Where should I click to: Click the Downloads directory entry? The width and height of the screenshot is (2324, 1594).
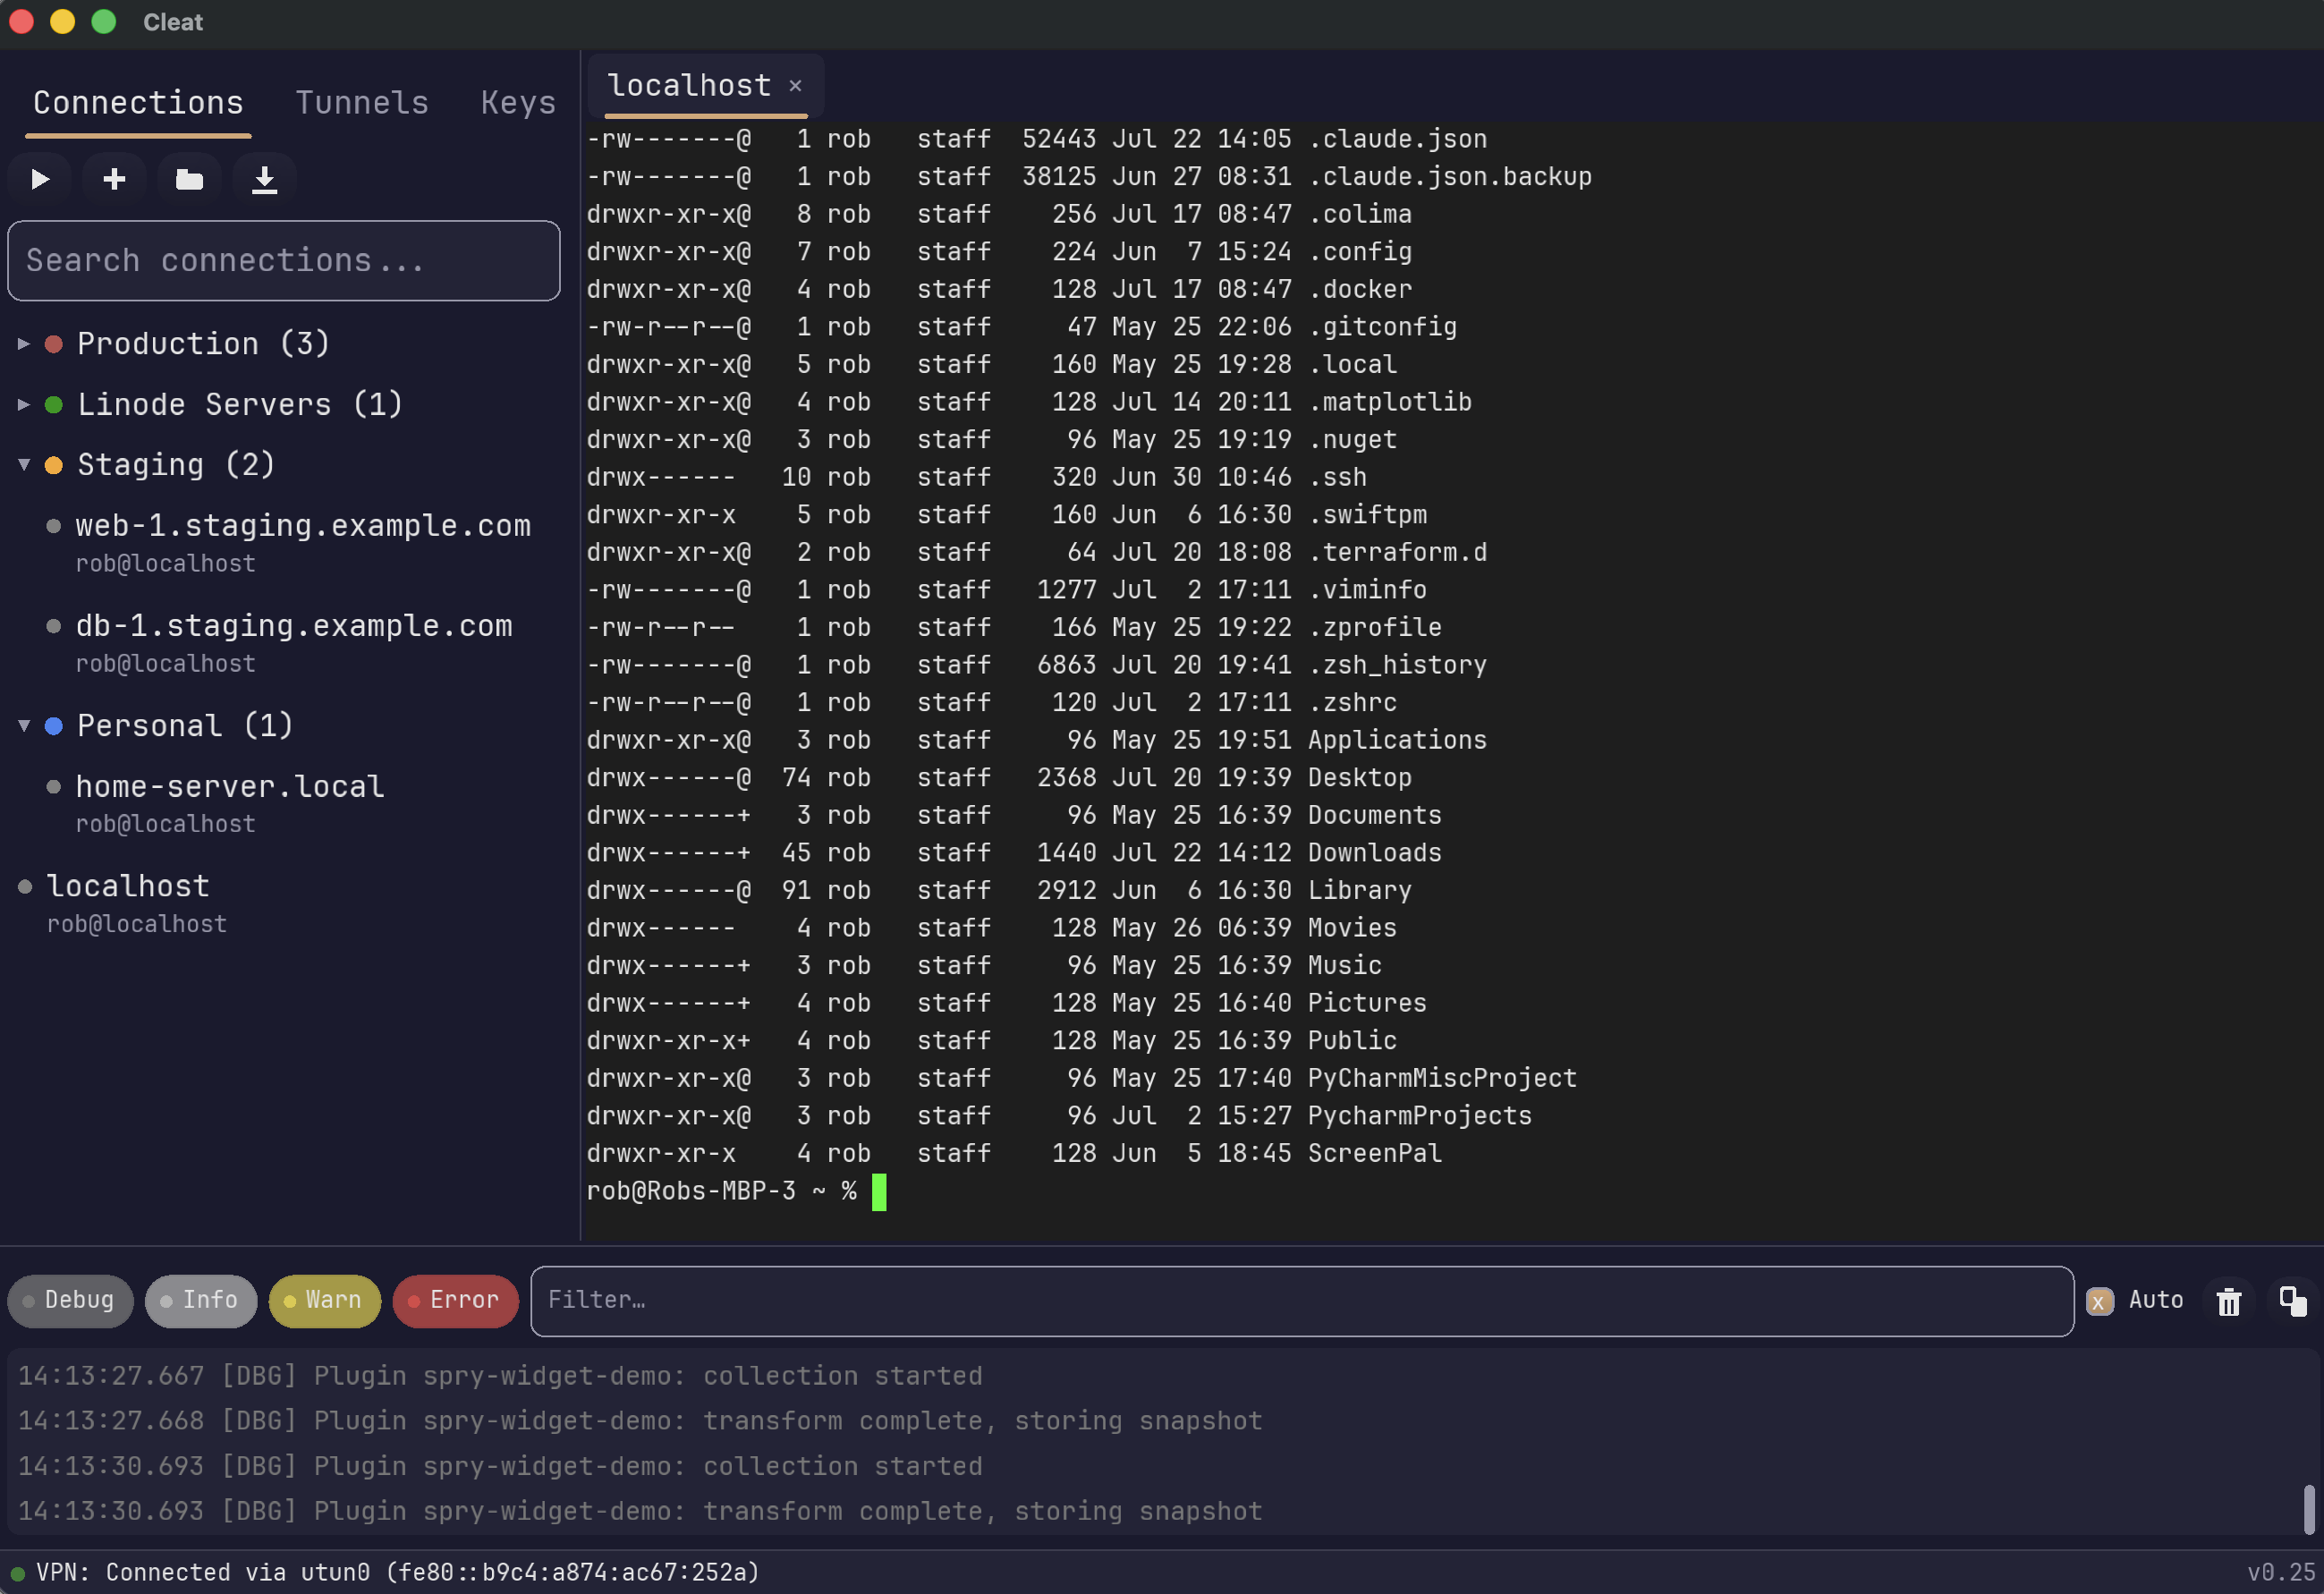1374,853
